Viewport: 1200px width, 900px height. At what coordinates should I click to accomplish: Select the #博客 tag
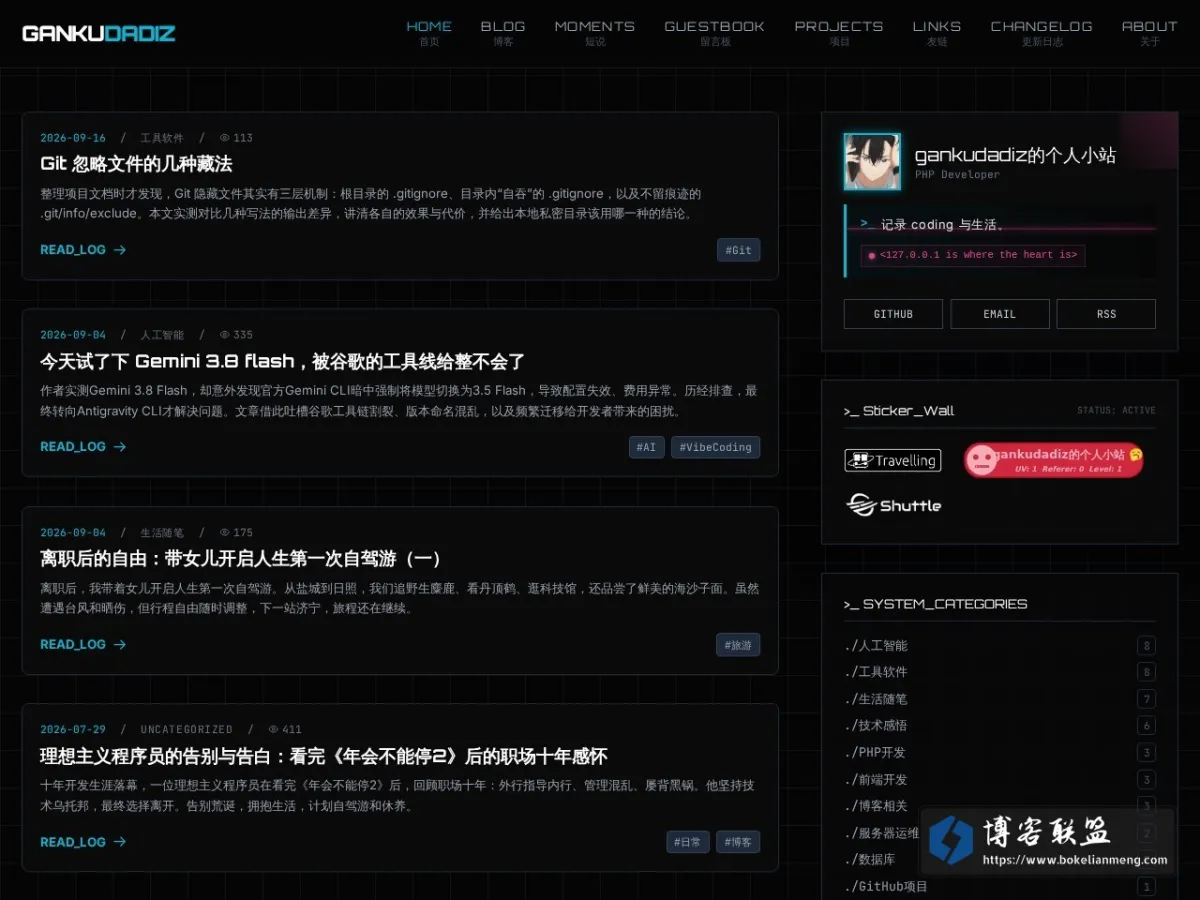[x=738, y=842]
